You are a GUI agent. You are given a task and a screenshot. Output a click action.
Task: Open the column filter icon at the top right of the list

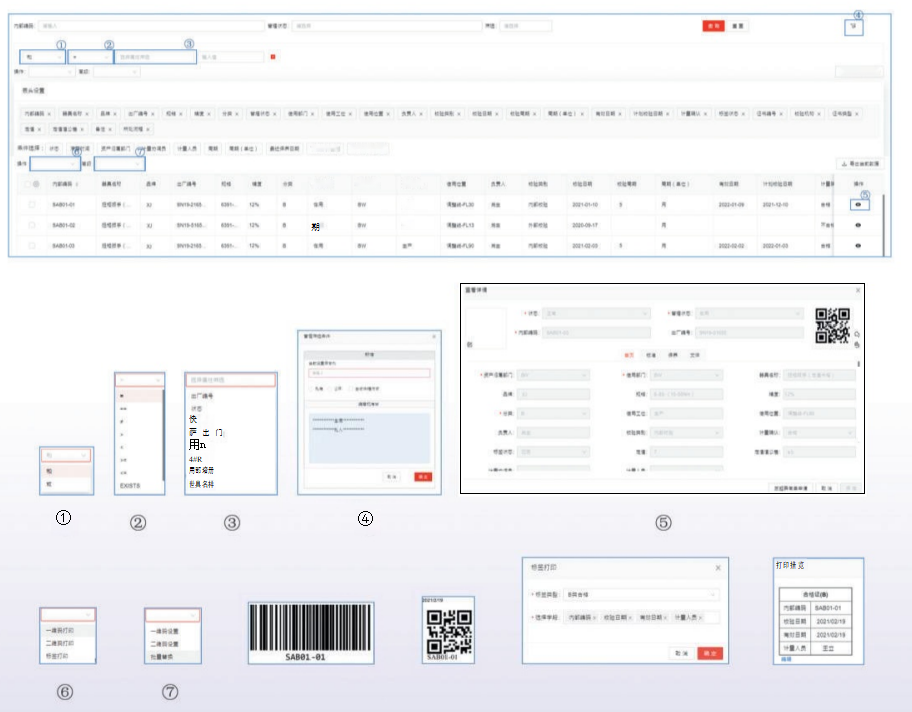pos(853,27)
